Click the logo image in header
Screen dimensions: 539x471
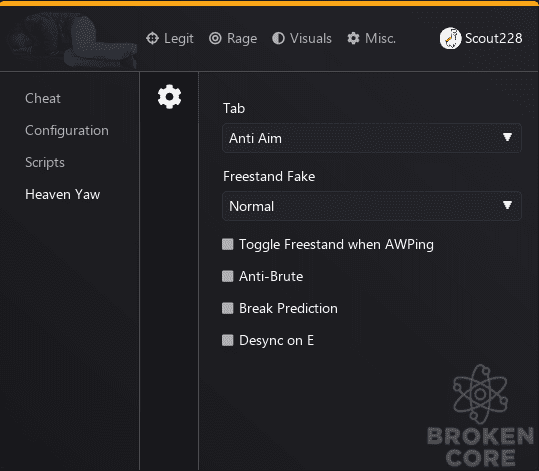pos(73,40)
